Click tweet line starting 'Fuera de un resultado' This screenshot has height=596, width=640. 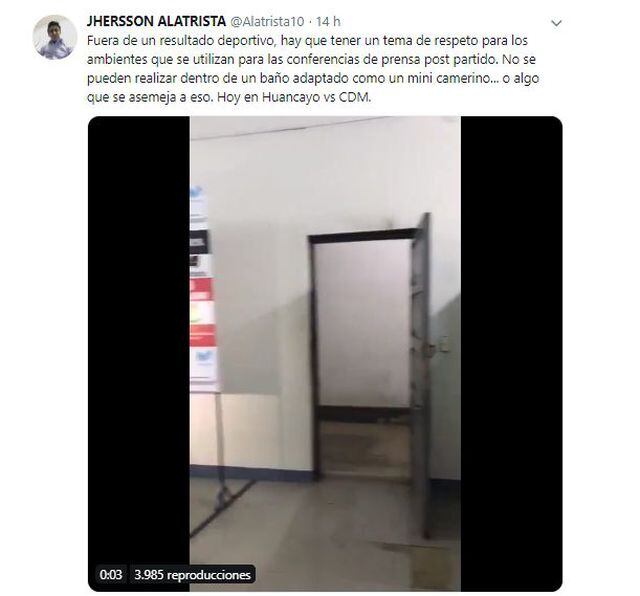(307, 40)
